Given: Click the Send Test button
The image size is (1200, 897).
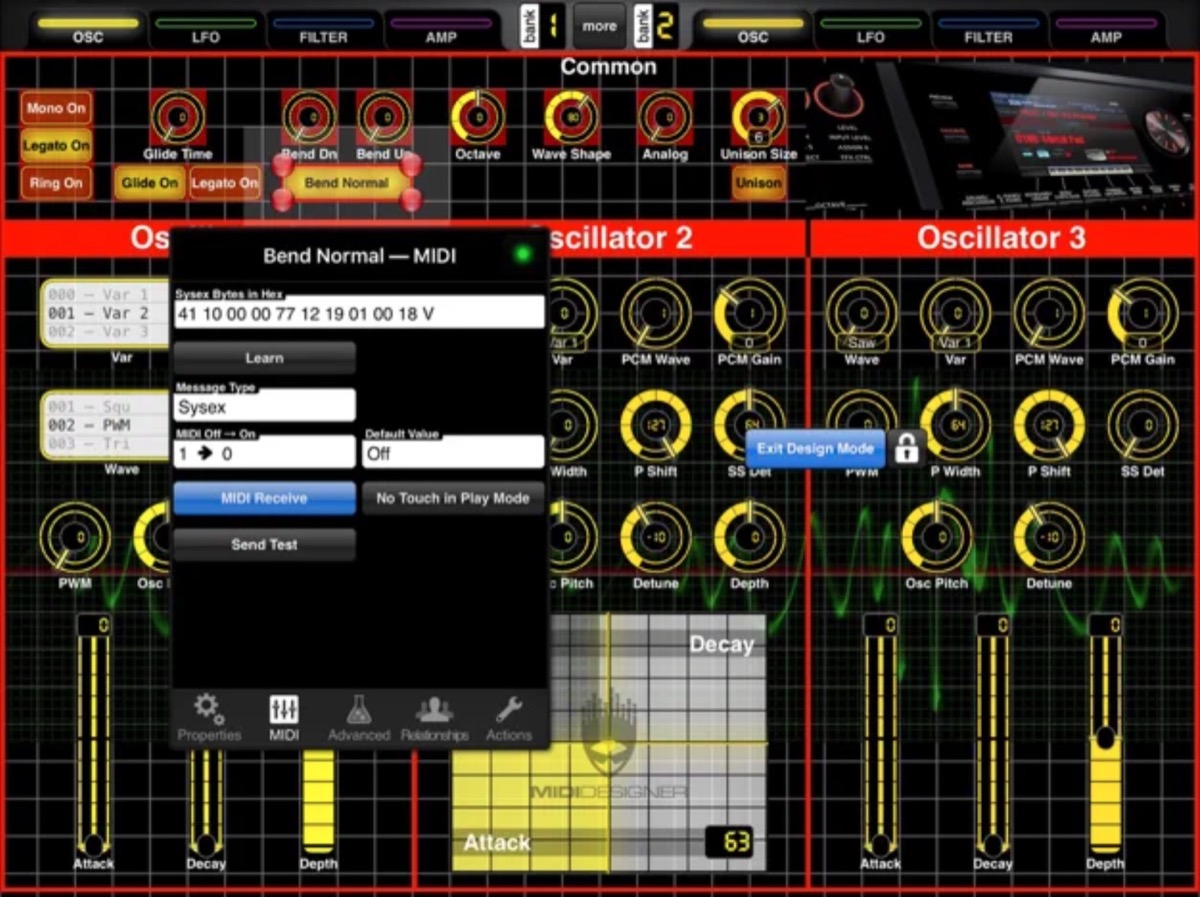Looking at the screenshot, I should coord(264,545).
